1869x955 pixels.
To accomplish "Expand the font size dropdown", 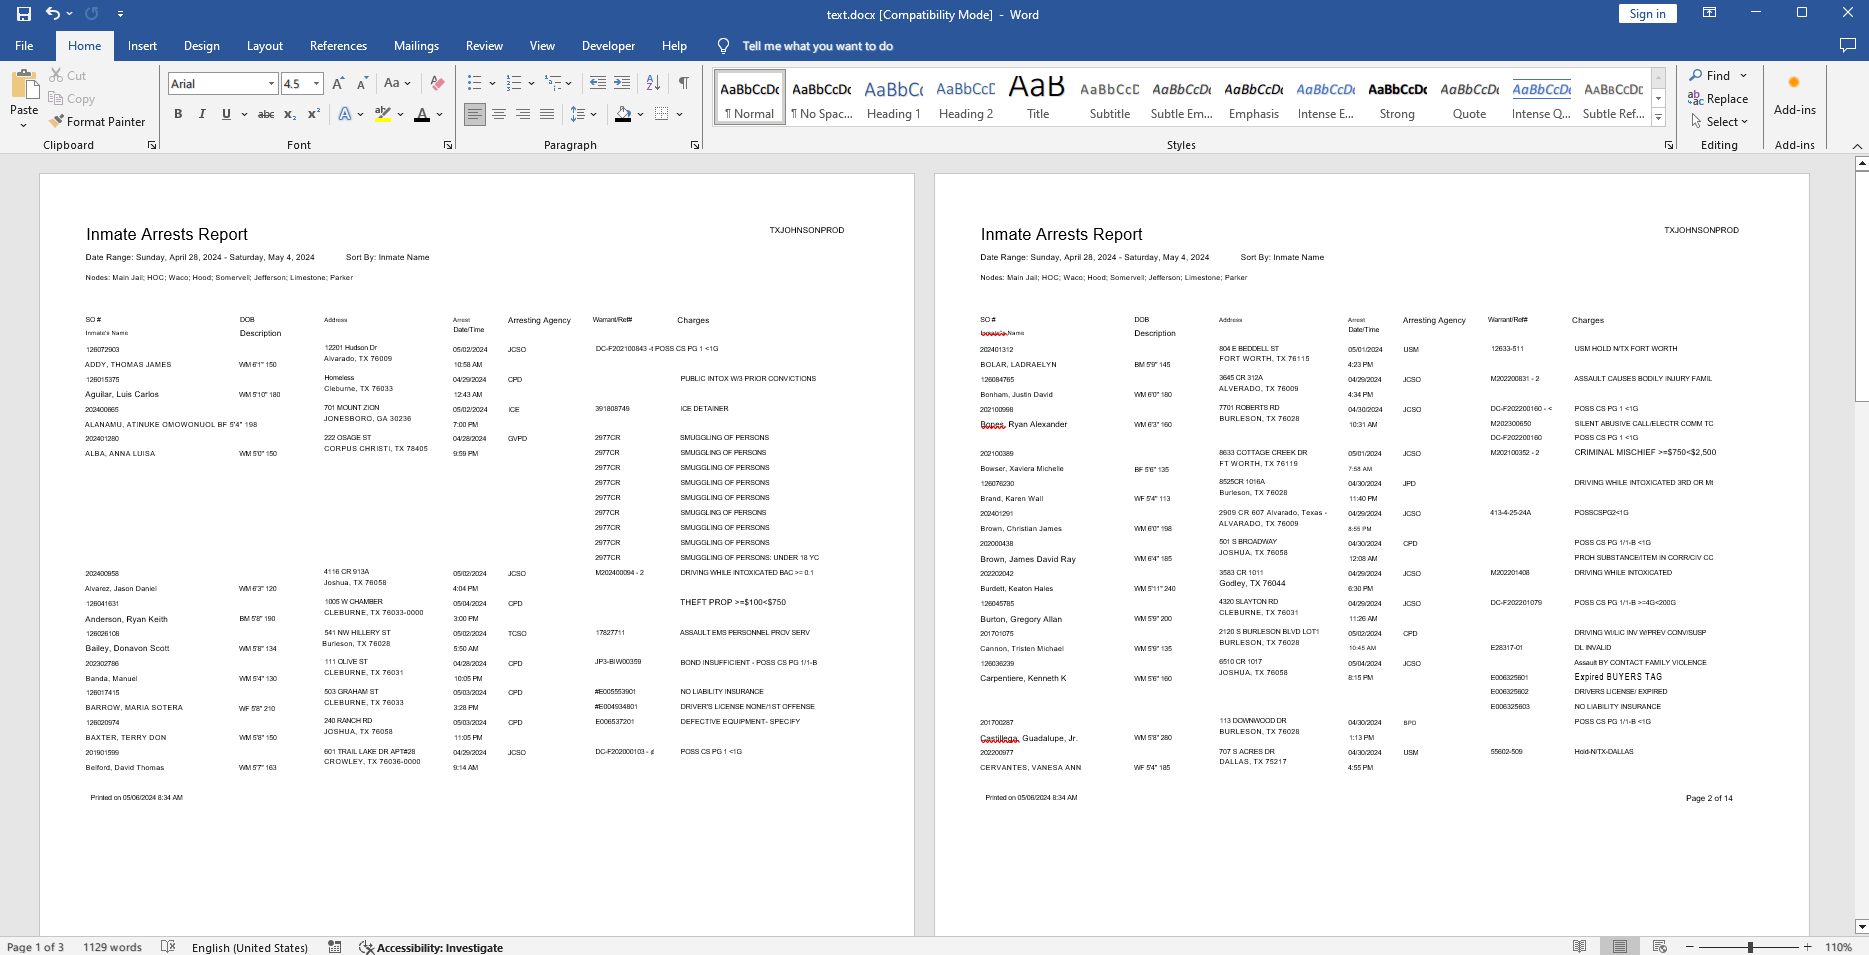I will 317,84.
